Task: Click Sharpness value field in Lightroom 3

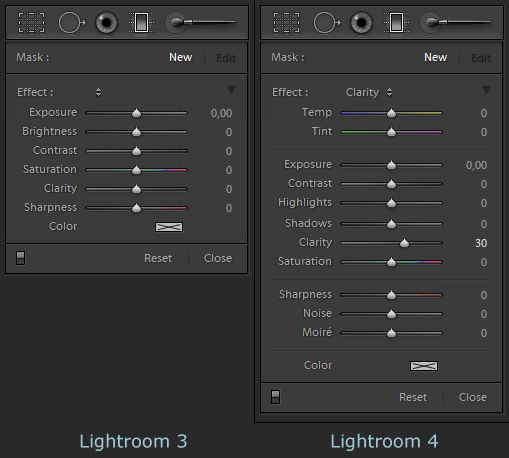Action: tap(229, 208)
